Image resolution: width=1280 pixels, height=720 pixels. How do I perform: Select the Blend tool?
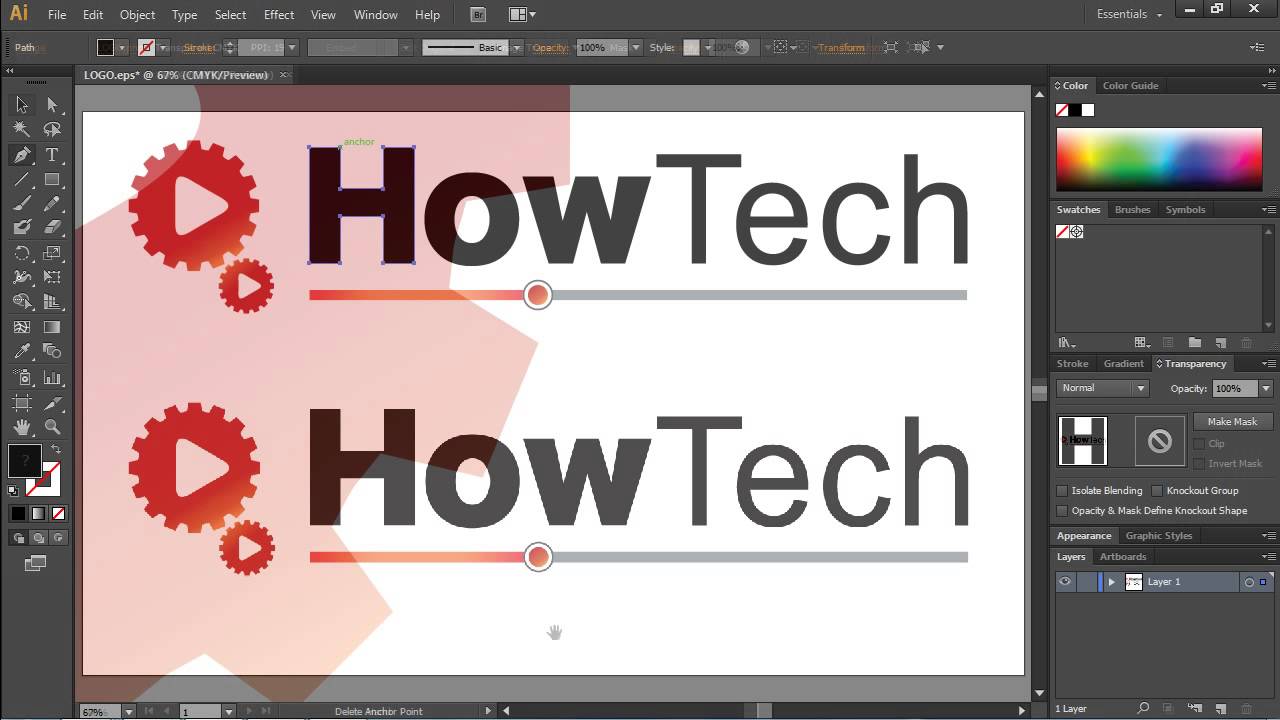(x=52, y=352)
